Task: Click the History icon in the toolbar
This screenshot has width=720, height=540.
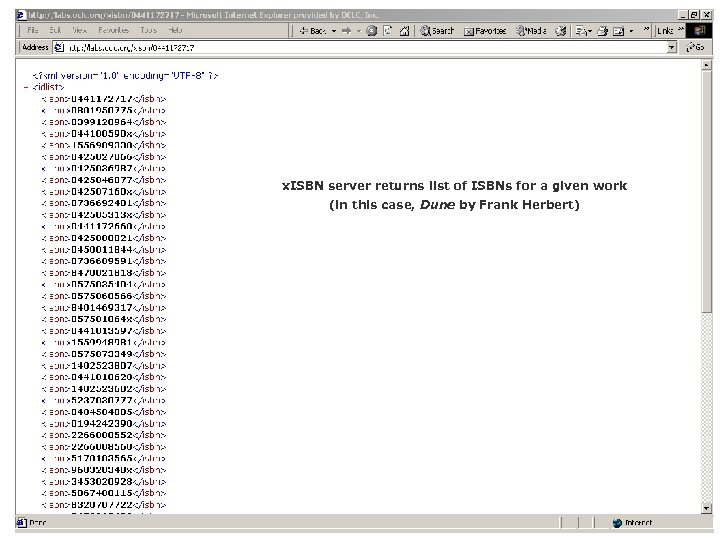Action: (x=560, y=31)
